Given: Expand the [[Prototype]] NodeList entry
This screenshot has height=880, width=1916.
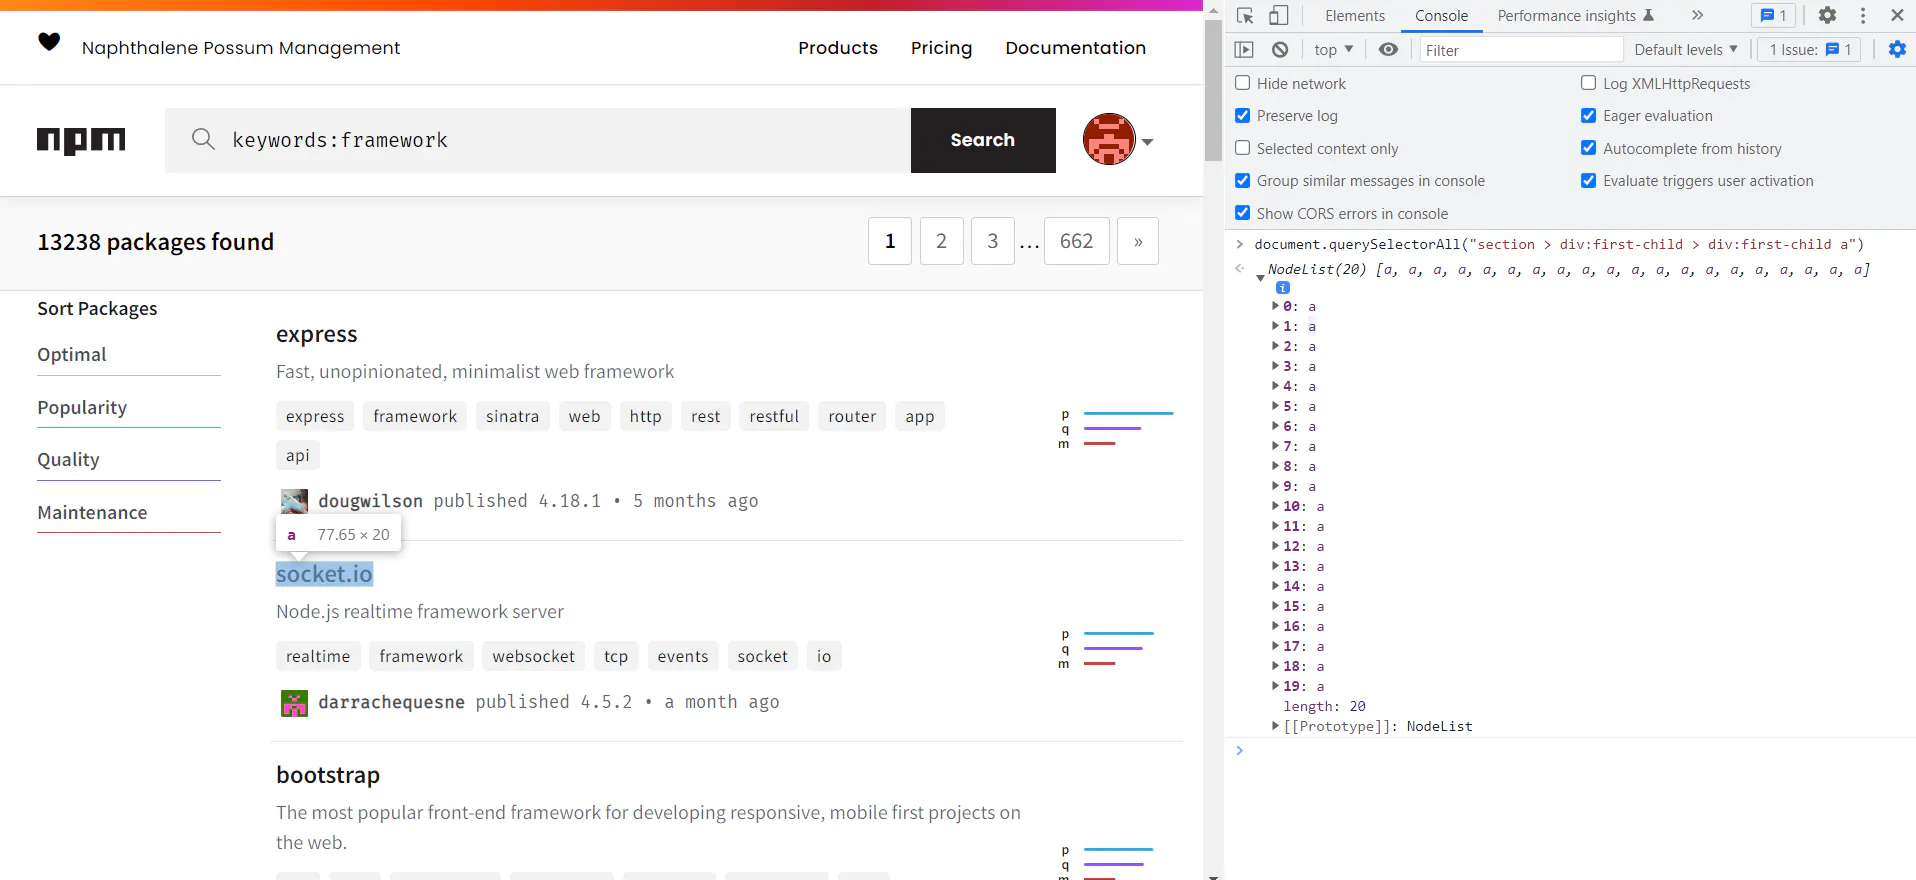Looking at the screenshot, I should (x=1276, y=726).
